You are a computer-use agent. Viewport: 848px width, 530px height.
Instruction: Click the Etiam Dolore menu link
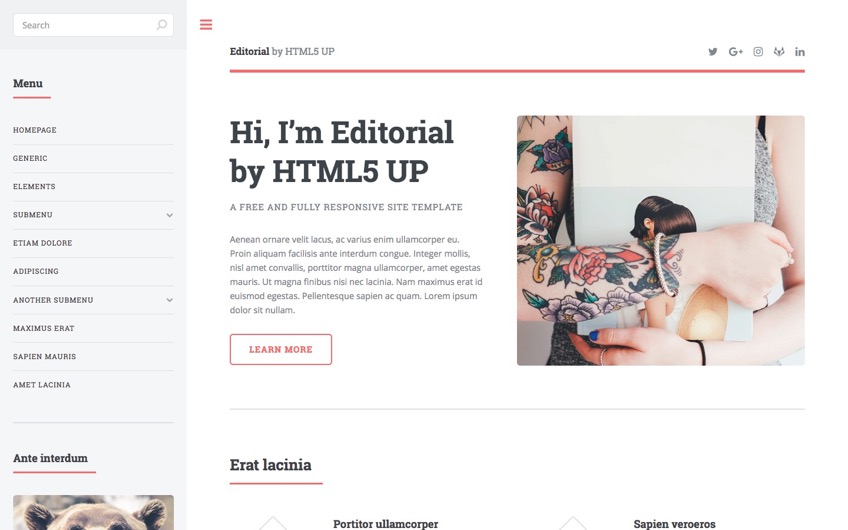click(43, 243)
